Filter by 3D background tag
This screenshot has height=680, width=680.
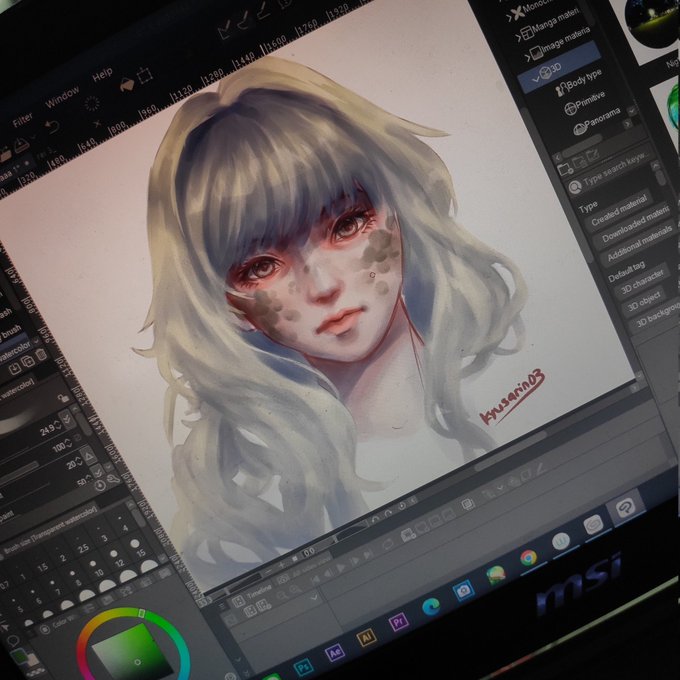657,315
